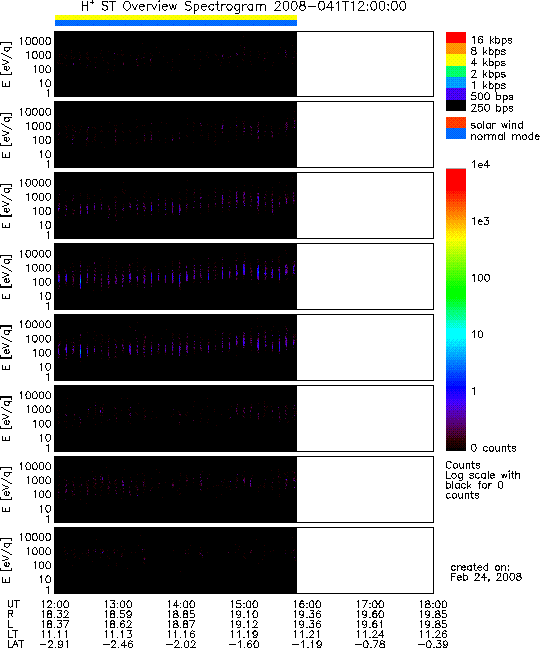Click the black 250 bps legend swatch

456,105
